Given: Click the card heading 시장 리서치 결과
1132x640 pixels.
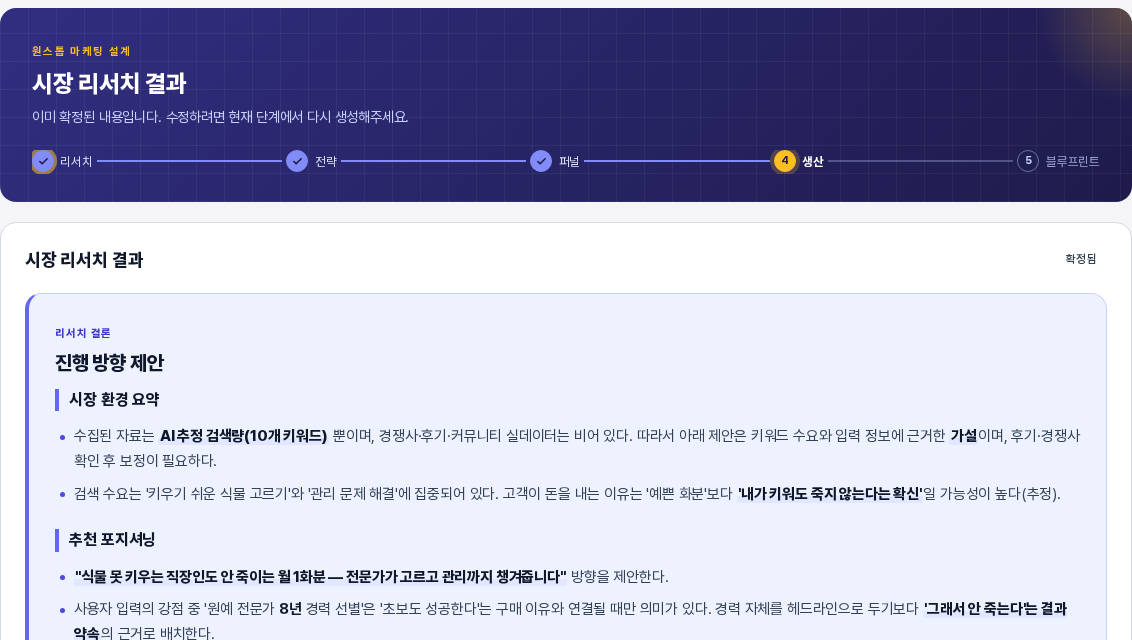Looking at the screenshot, I should coord(84,260).
